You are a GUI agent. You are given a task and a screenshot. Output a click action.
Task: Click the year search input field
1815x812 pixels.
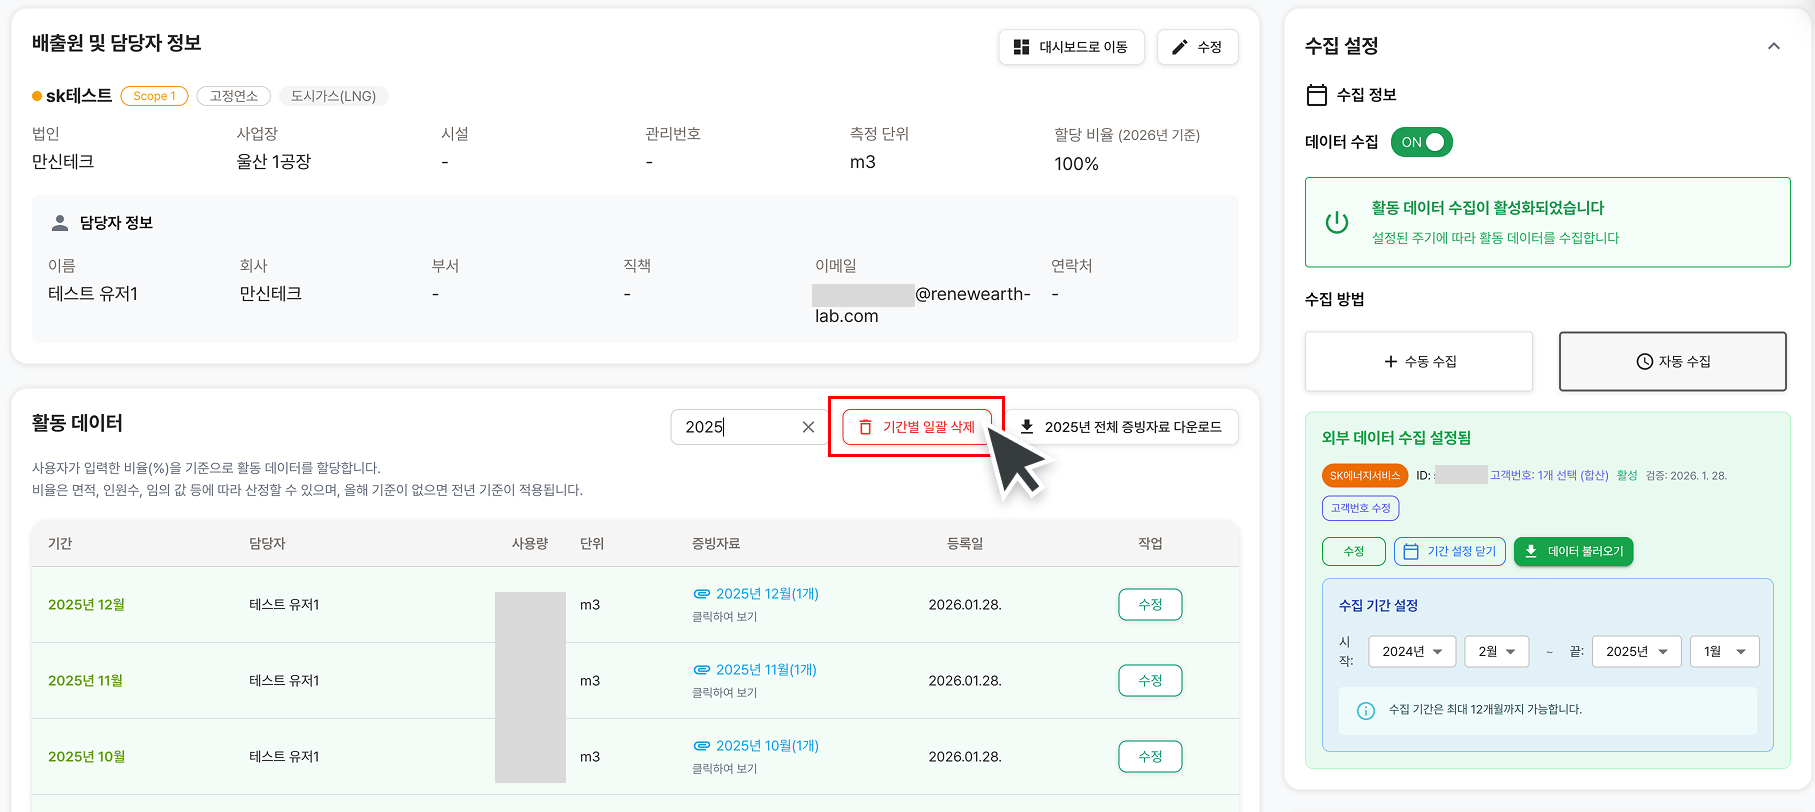tap(738, 427)
